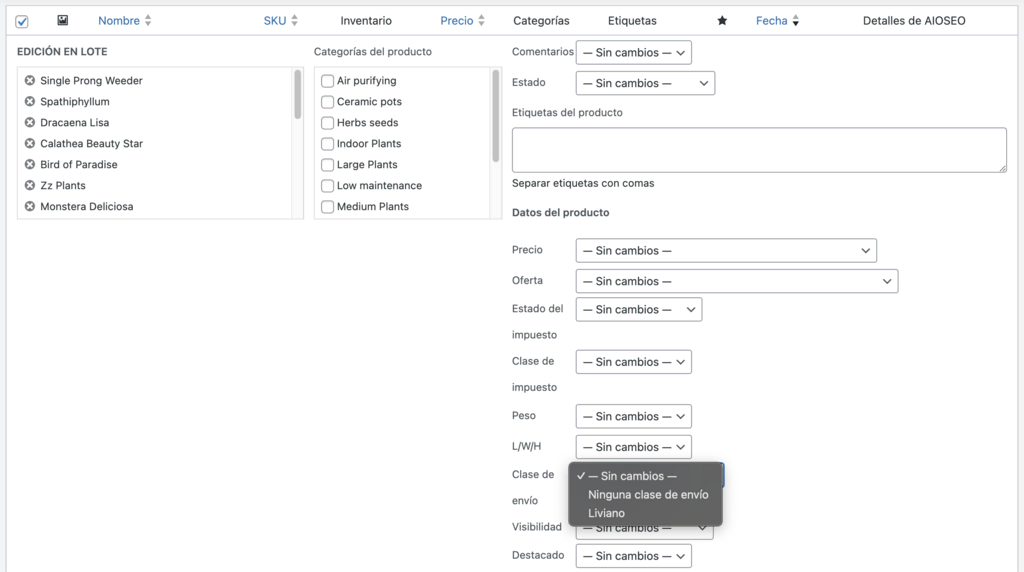Remove Zz Plants from bulk edit
Image resolution: width=1024 pixels, height=572 pixels.
[30, 186]
